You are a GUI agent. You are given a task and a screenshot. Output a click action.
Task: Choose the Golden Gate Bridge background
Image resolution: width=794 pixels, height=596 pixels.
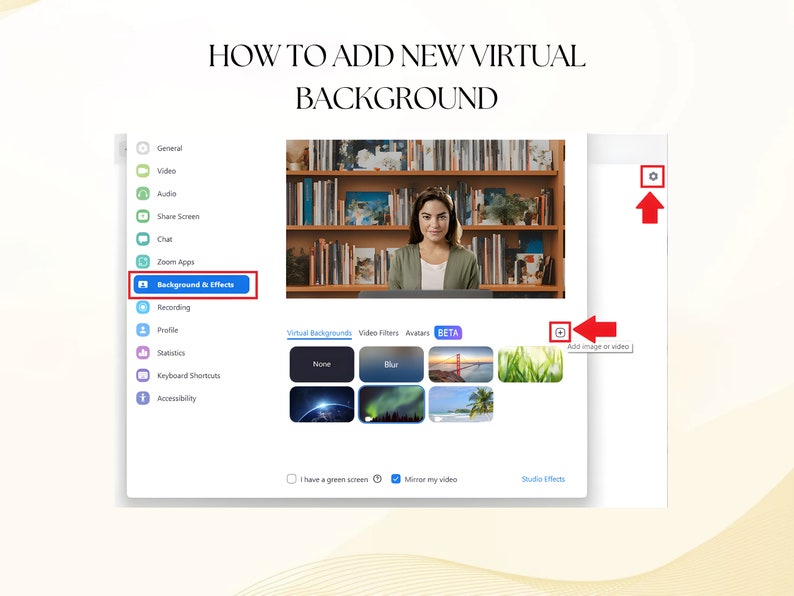(x=461, y=364)
